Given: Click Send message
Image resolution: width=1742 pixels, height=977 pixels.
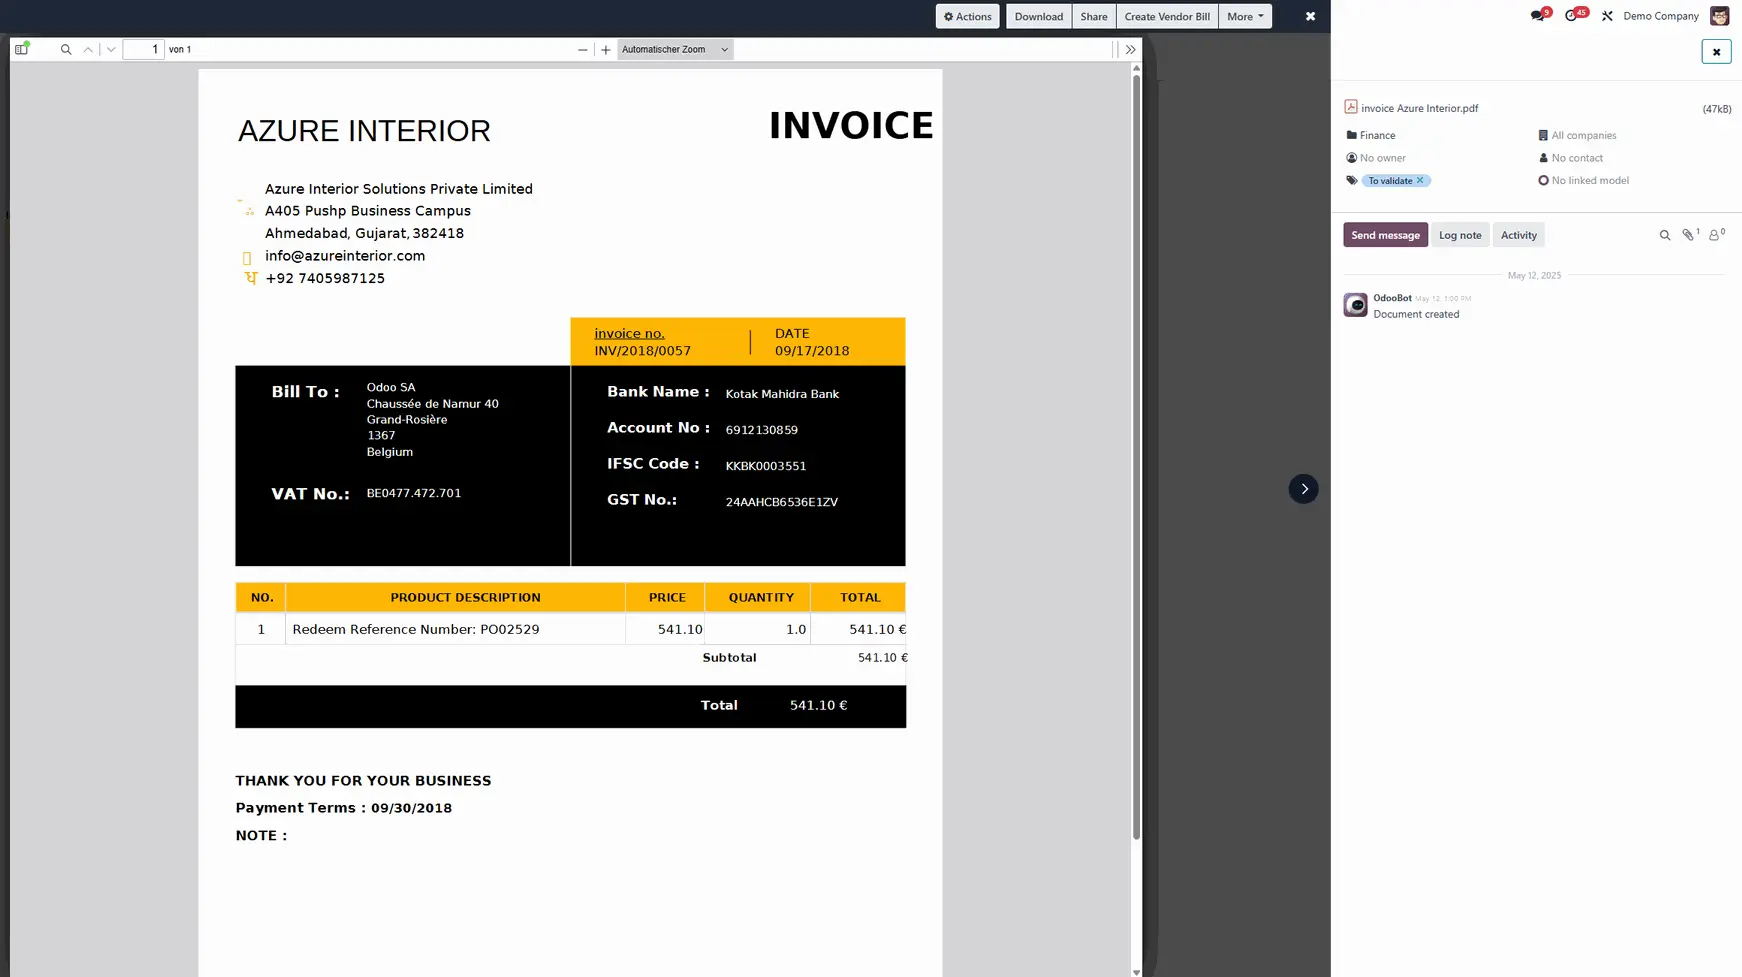Looking at the screenshot, I should coord(1385,235).
